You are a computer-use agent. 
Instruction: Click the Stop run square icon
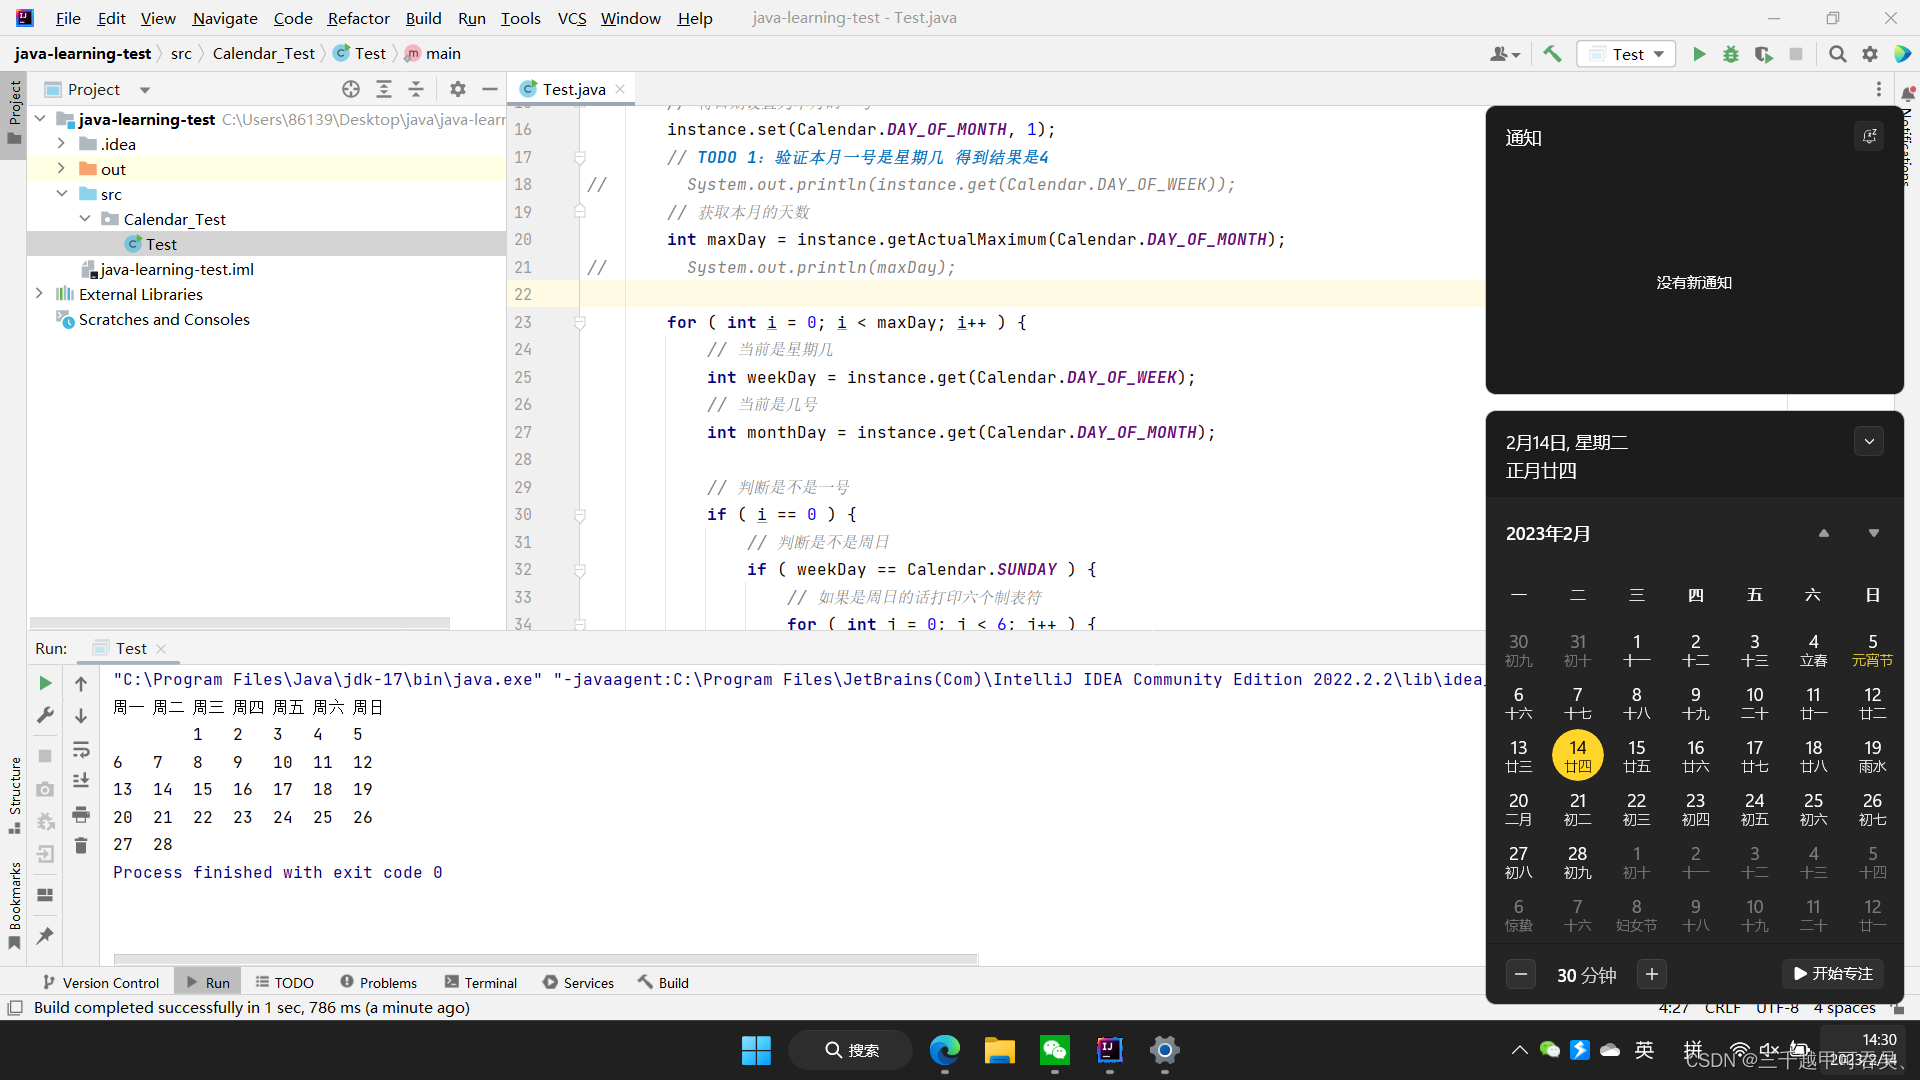1796,54
